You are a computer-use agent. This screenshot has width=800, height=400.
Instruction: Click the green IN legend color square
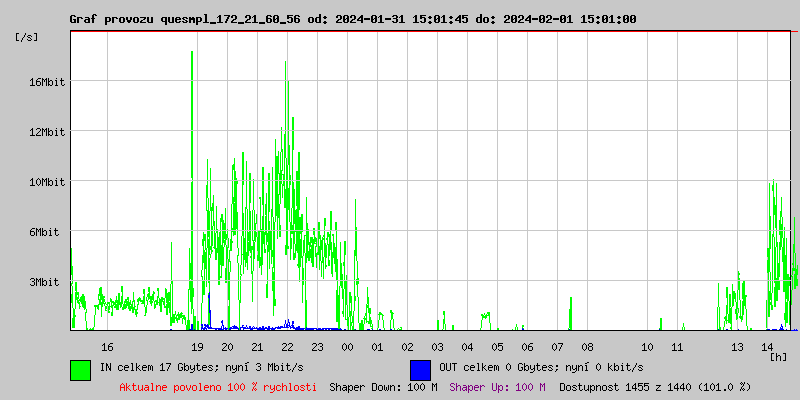(80, 369)
